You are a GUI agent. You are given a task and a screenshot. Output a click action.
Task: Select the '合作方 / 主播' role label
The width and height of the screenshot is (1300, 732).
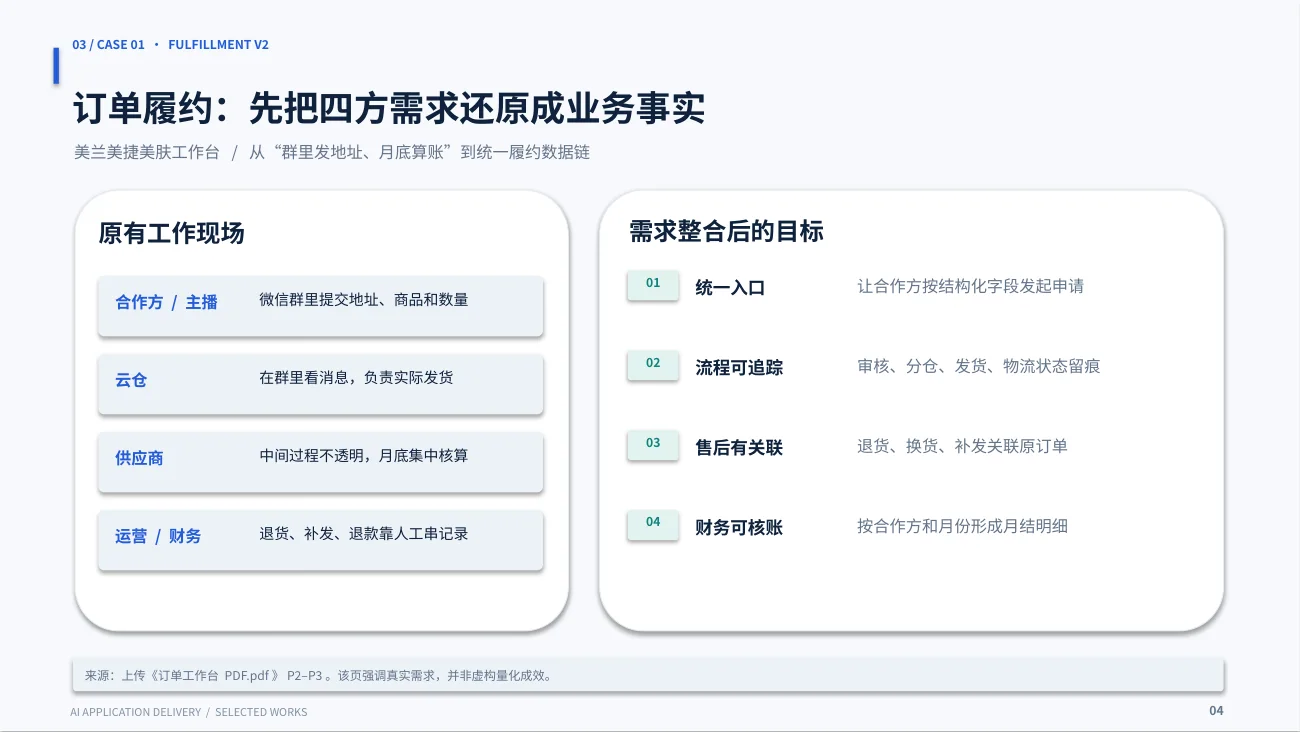pos(166,302)
